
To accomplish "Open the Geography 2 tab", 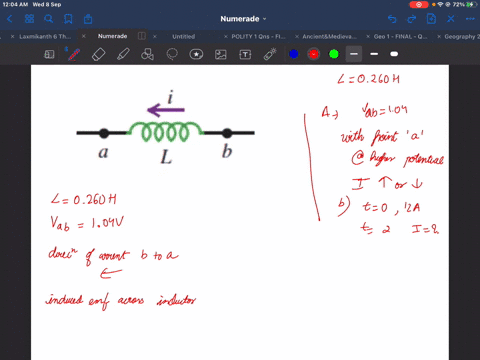I will (x=462, y=36).
